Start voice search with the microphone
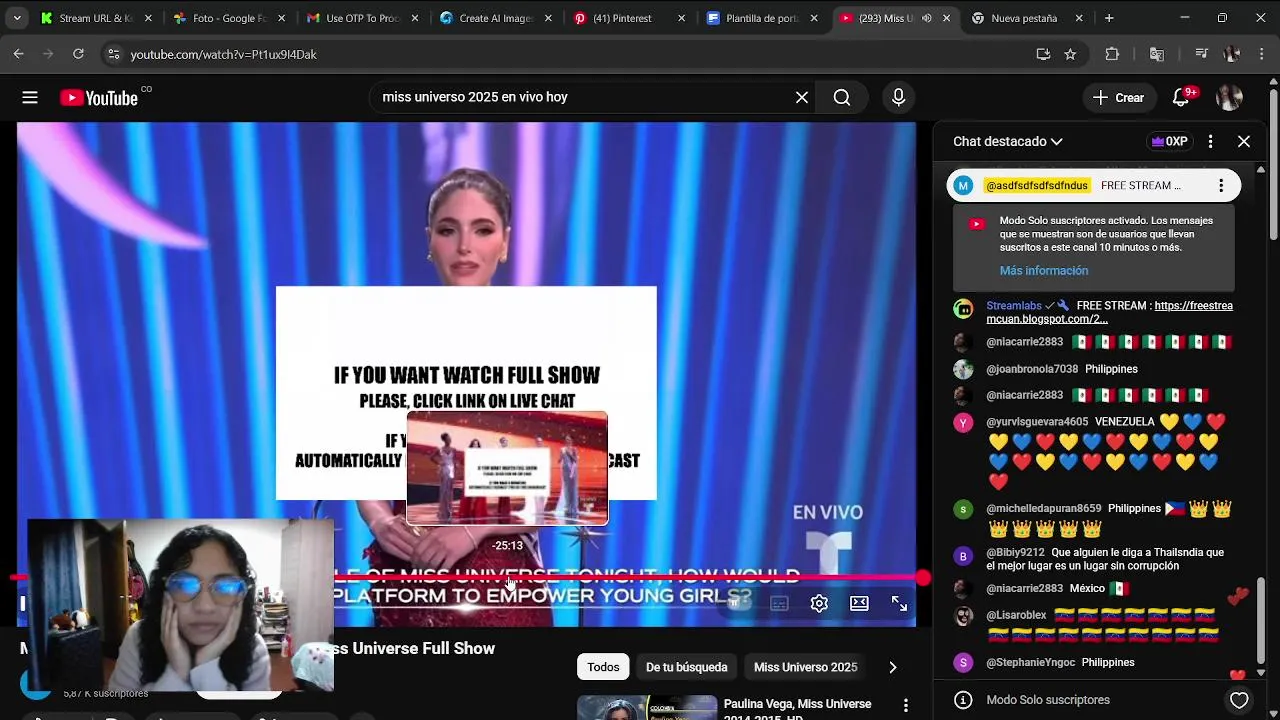 [x=898, y=97]
